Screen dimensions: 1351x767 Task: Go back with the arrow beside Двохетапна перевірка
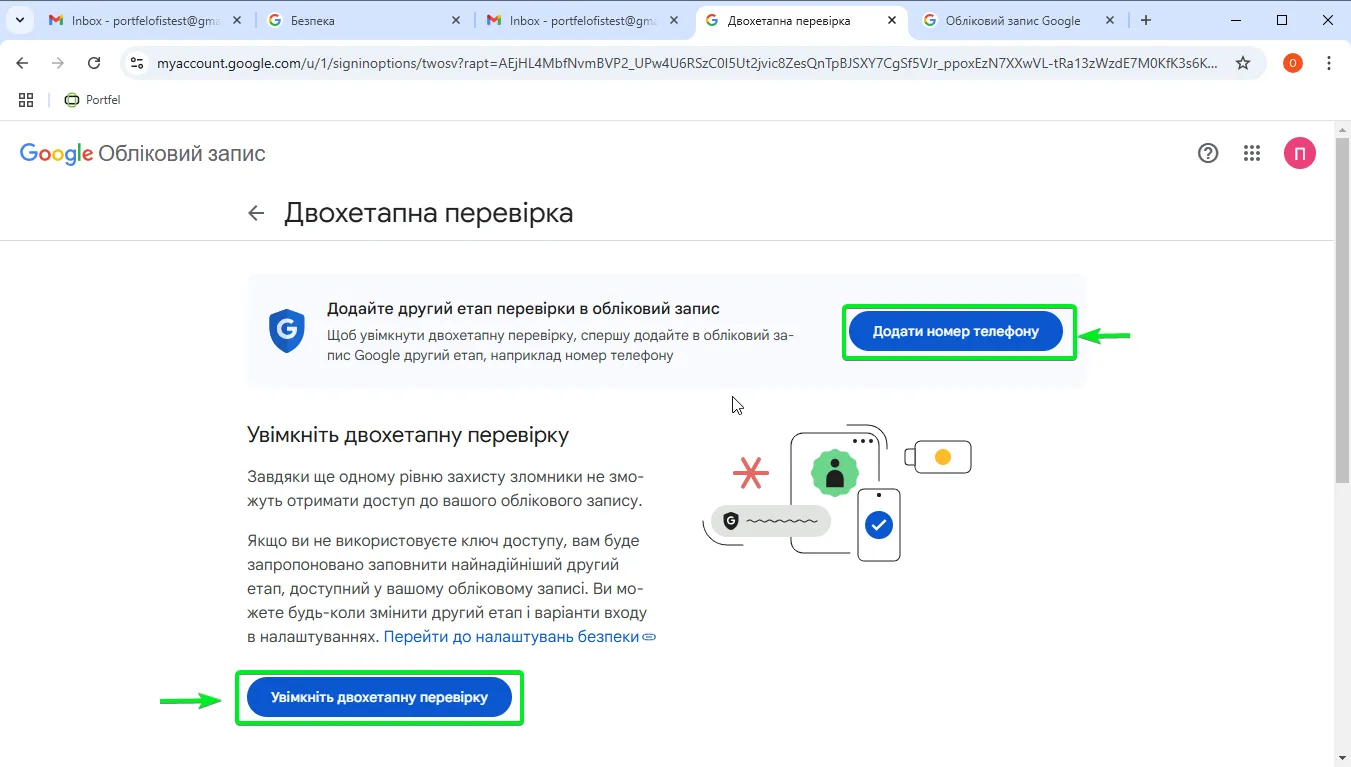[257, 213]
